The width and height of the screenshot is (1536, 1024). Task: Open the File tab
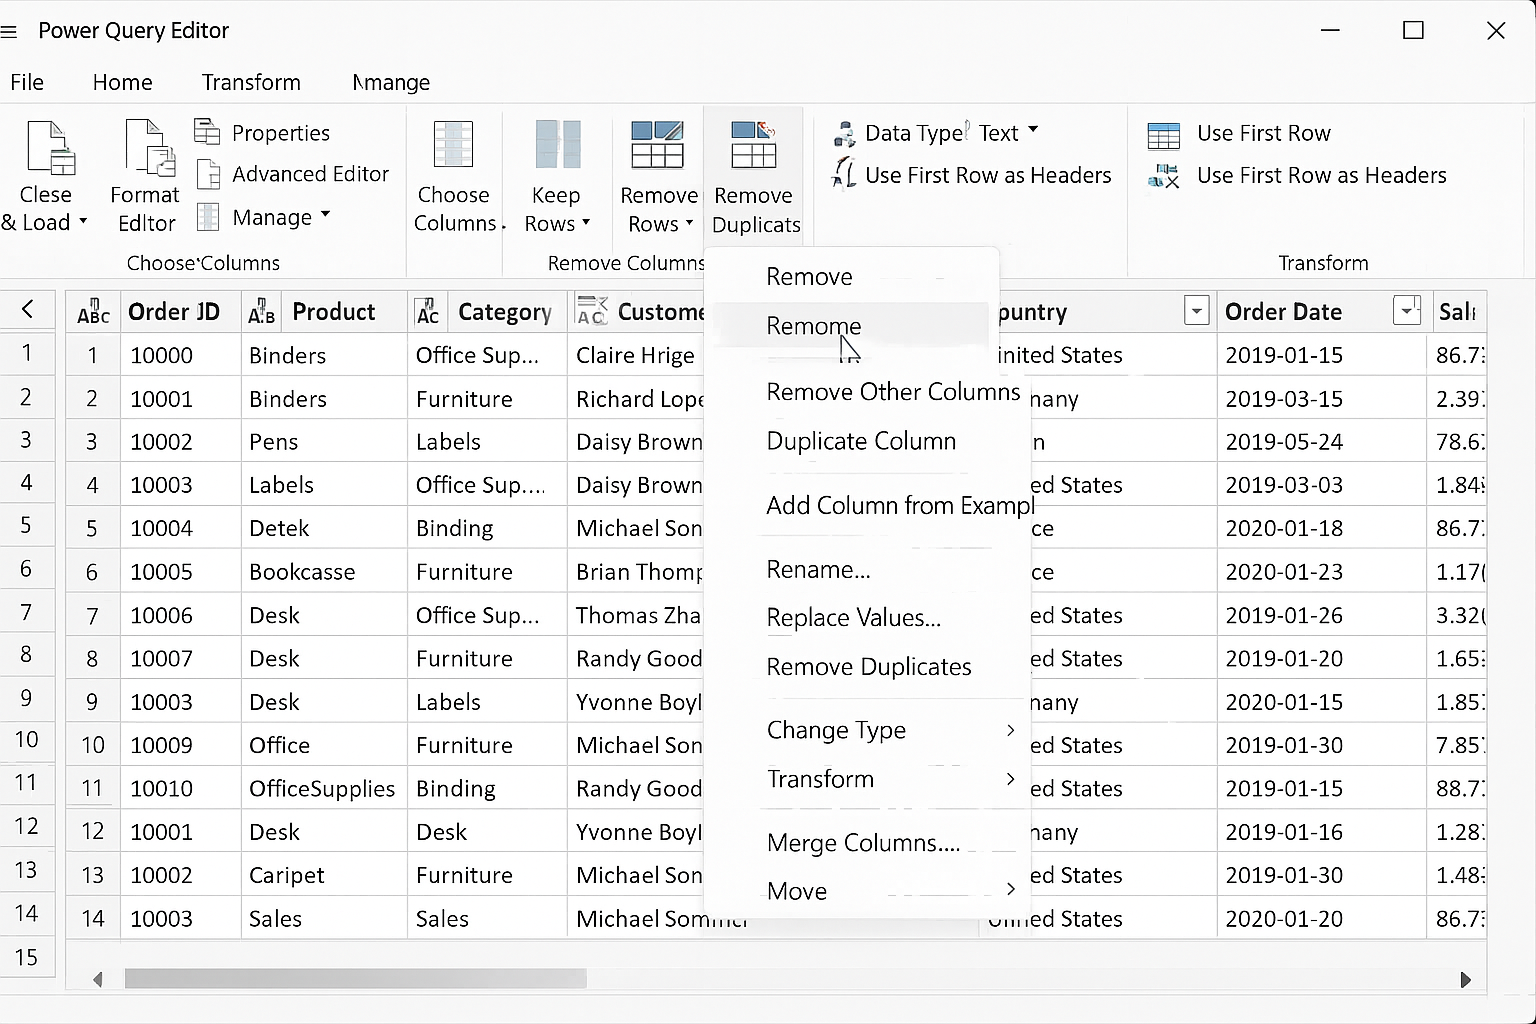point(27,82)
